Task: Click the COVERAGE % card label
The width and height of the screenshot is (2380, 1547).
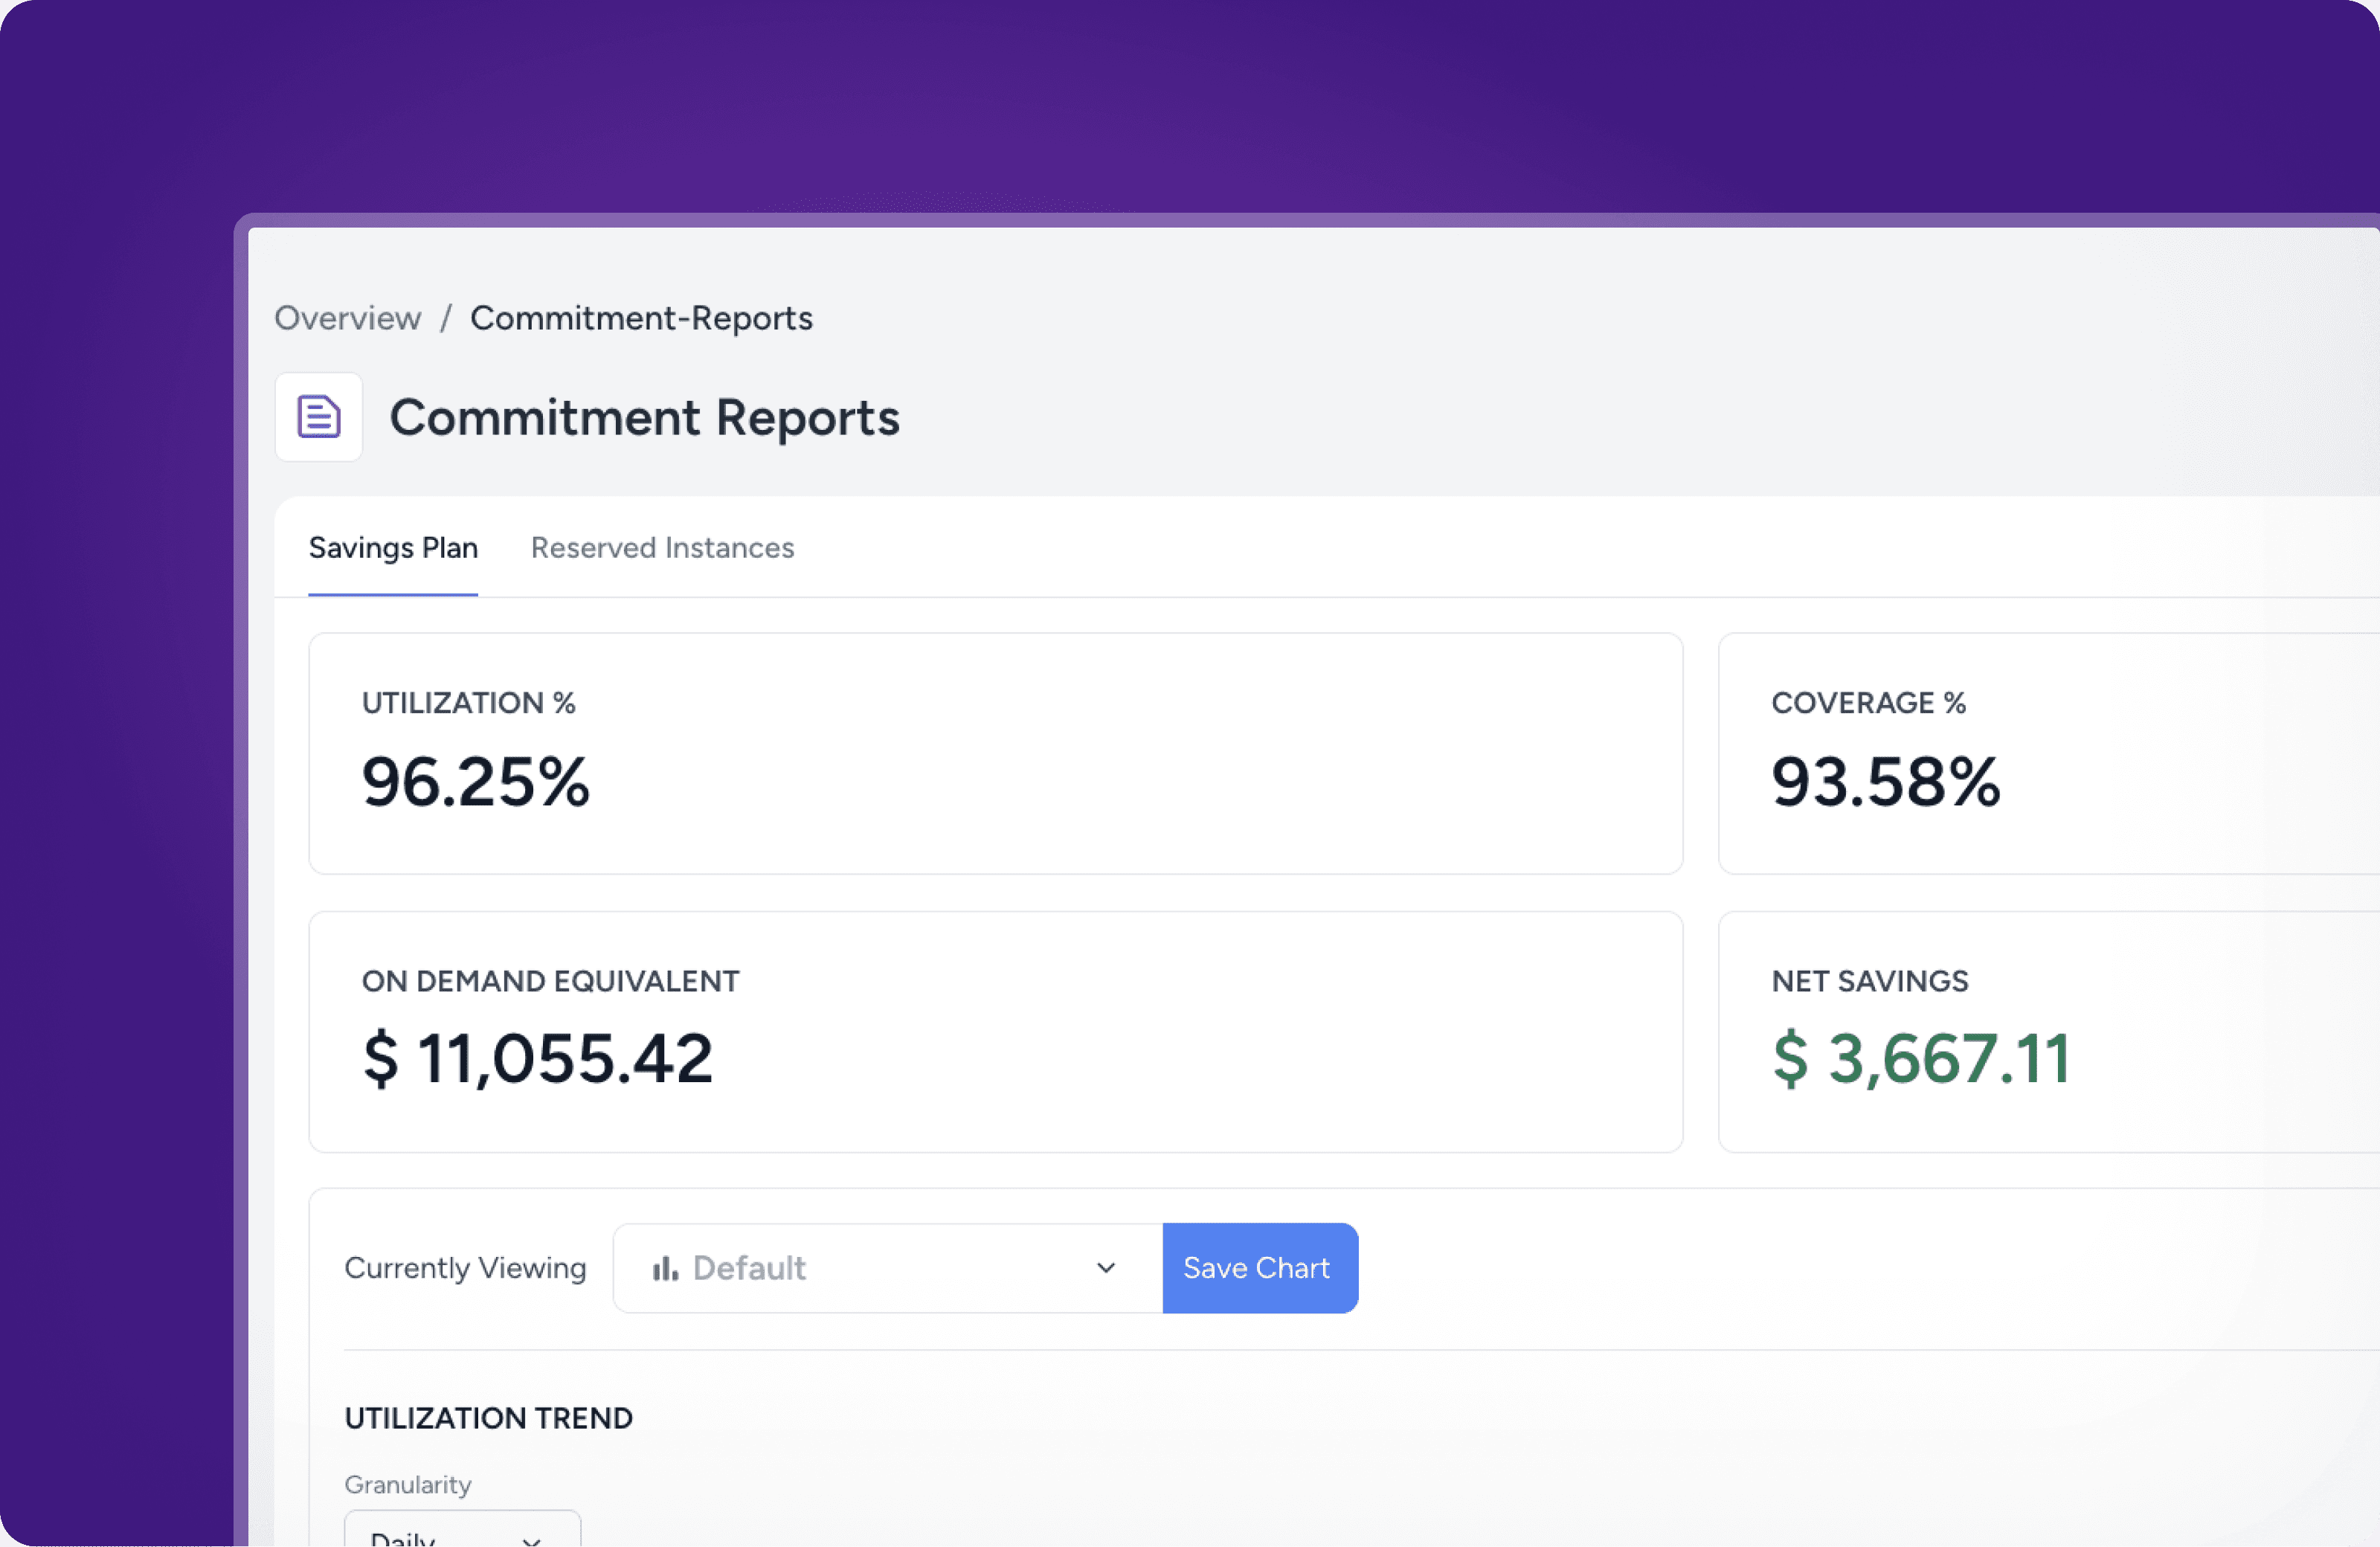Action: point(1868,703)
